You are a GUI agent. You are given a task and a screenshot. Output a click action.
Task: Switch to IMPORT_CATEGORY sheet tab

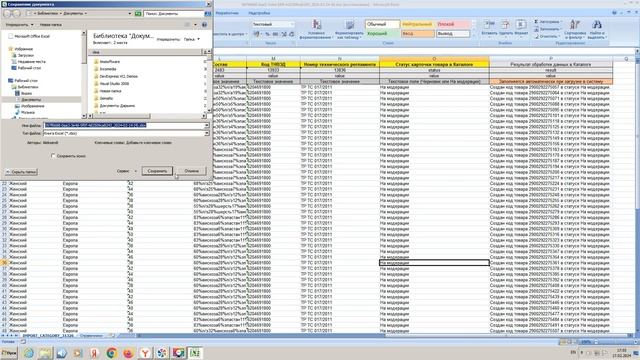point(48,336)
